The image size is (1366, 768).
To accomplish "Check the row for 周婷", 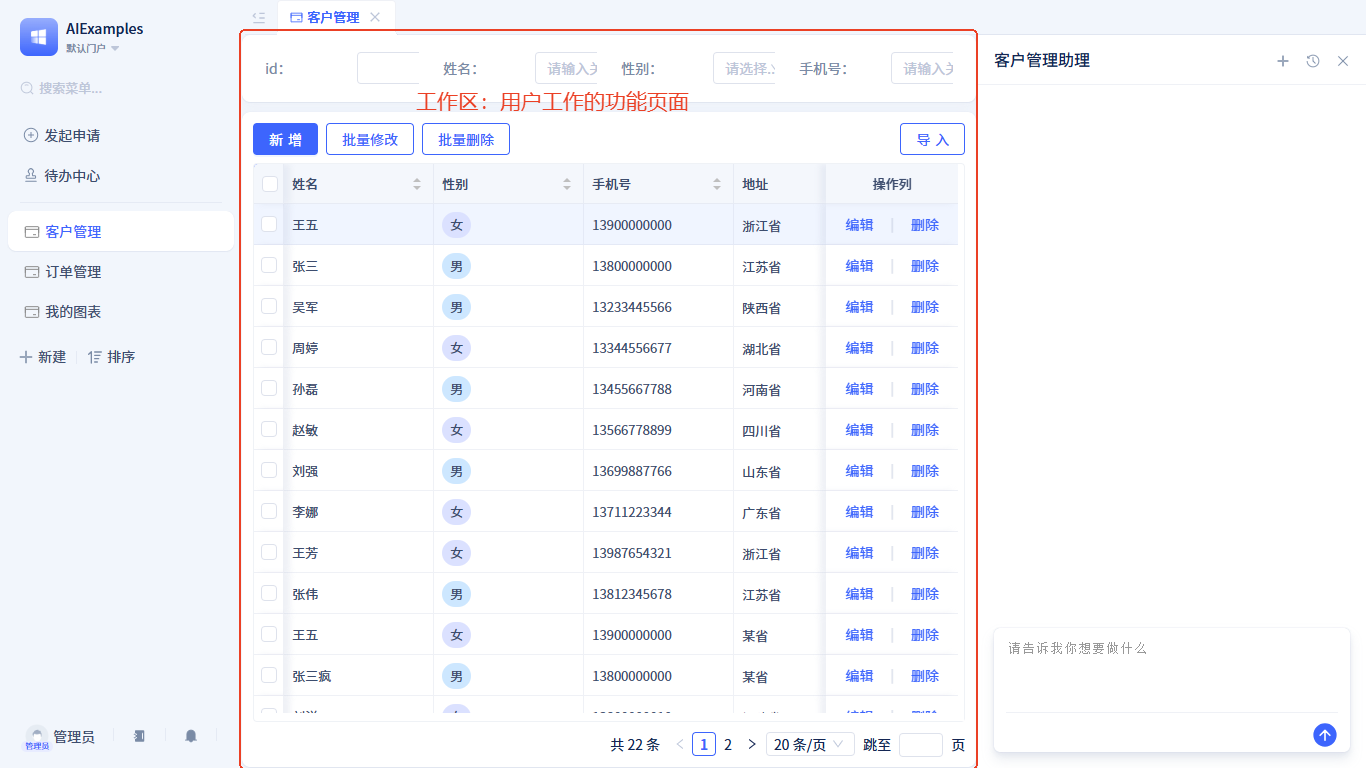I will point(269,347).
